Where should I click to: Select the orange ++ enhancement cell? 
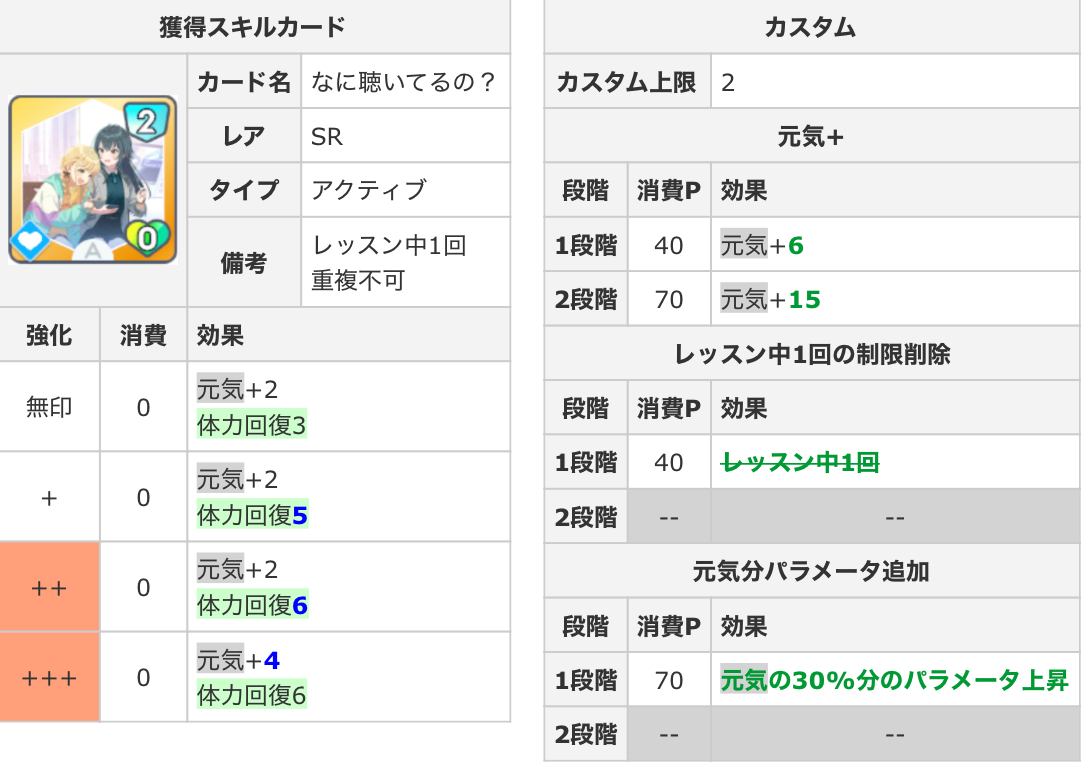pos(49,587)
